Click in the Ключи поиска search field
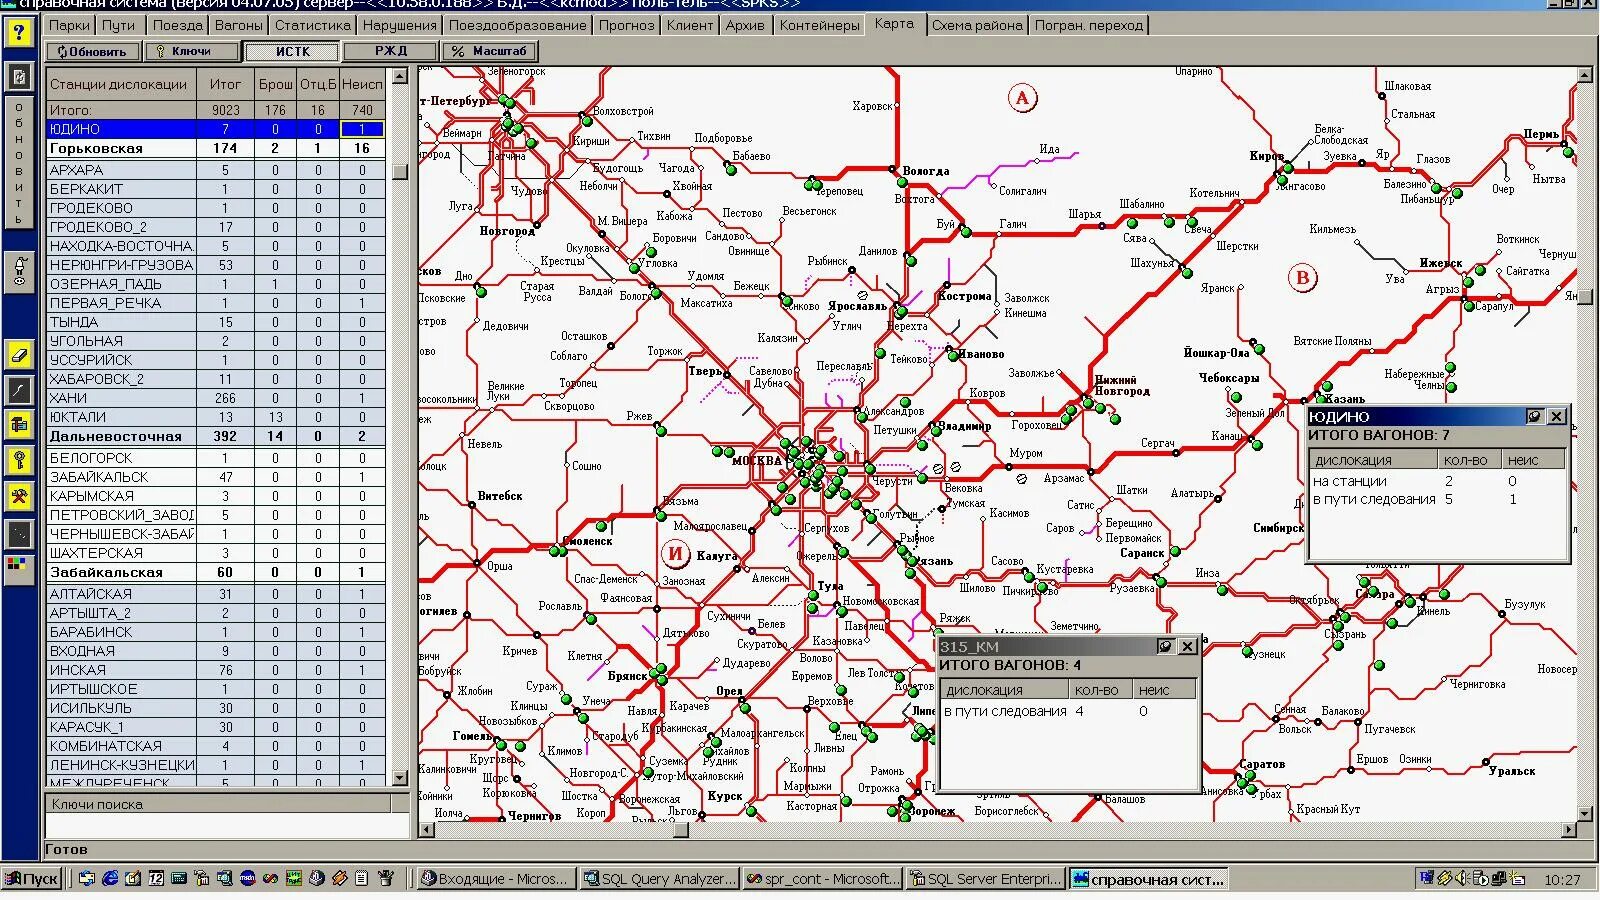The width and height of the screenshot is (1600, 900). click(x=227, y=826)
